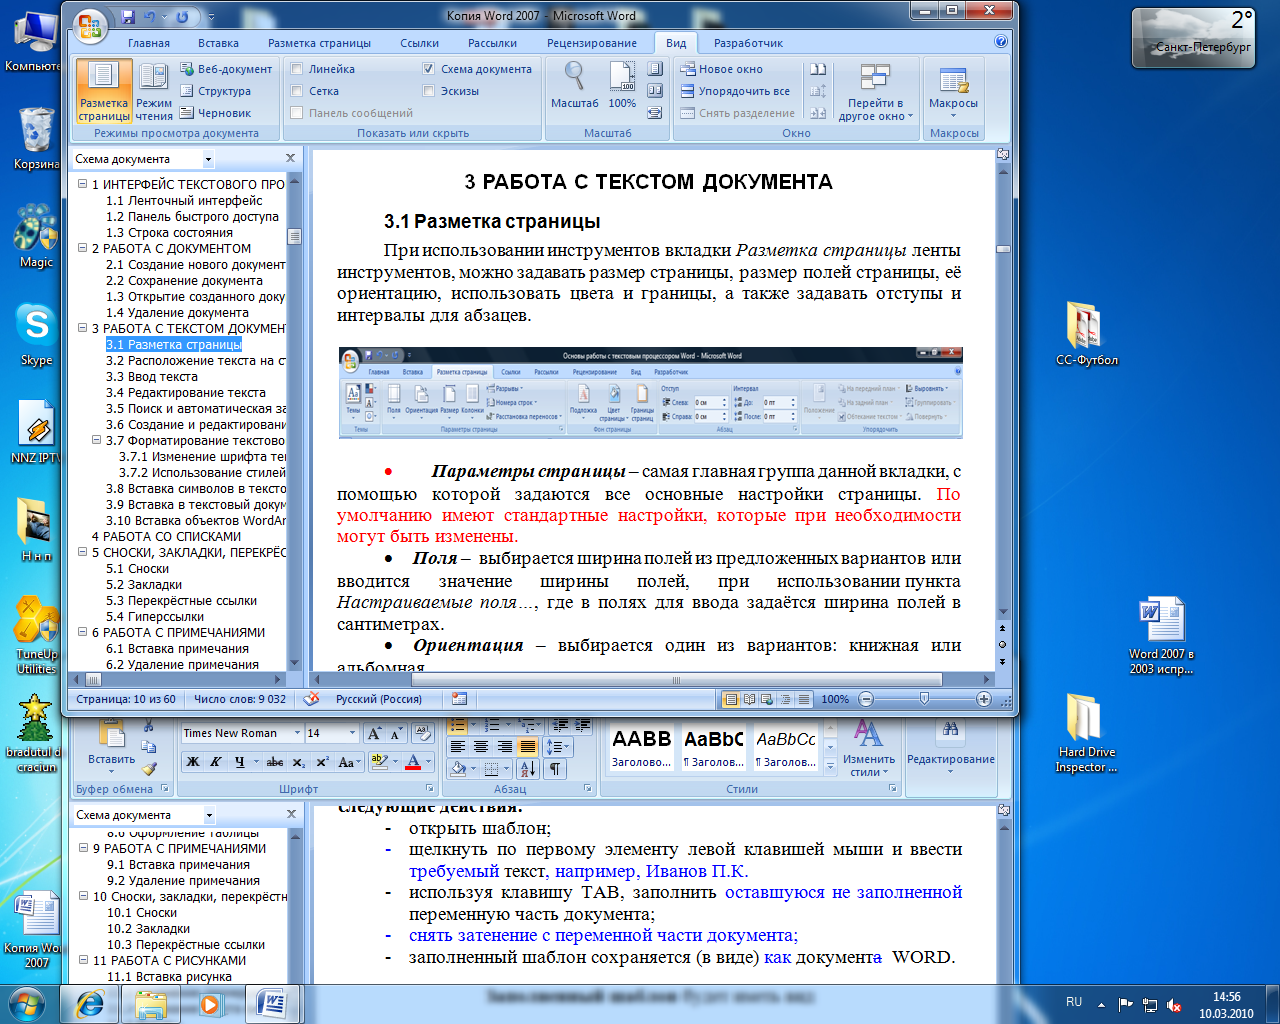
Task: Open font size 14 dropdown in back window
Action: pyautogui.click(x=352, y=733)
